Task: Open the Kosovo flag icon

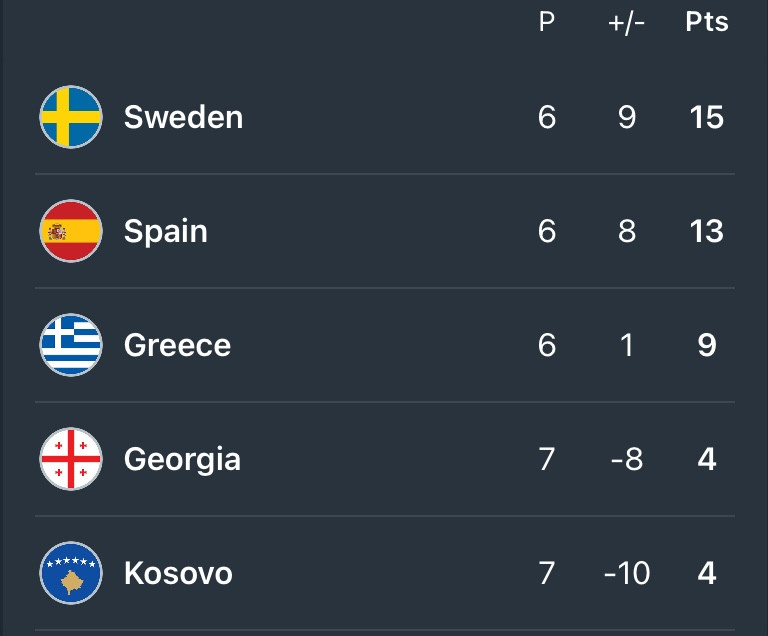Action: point(71,573)
